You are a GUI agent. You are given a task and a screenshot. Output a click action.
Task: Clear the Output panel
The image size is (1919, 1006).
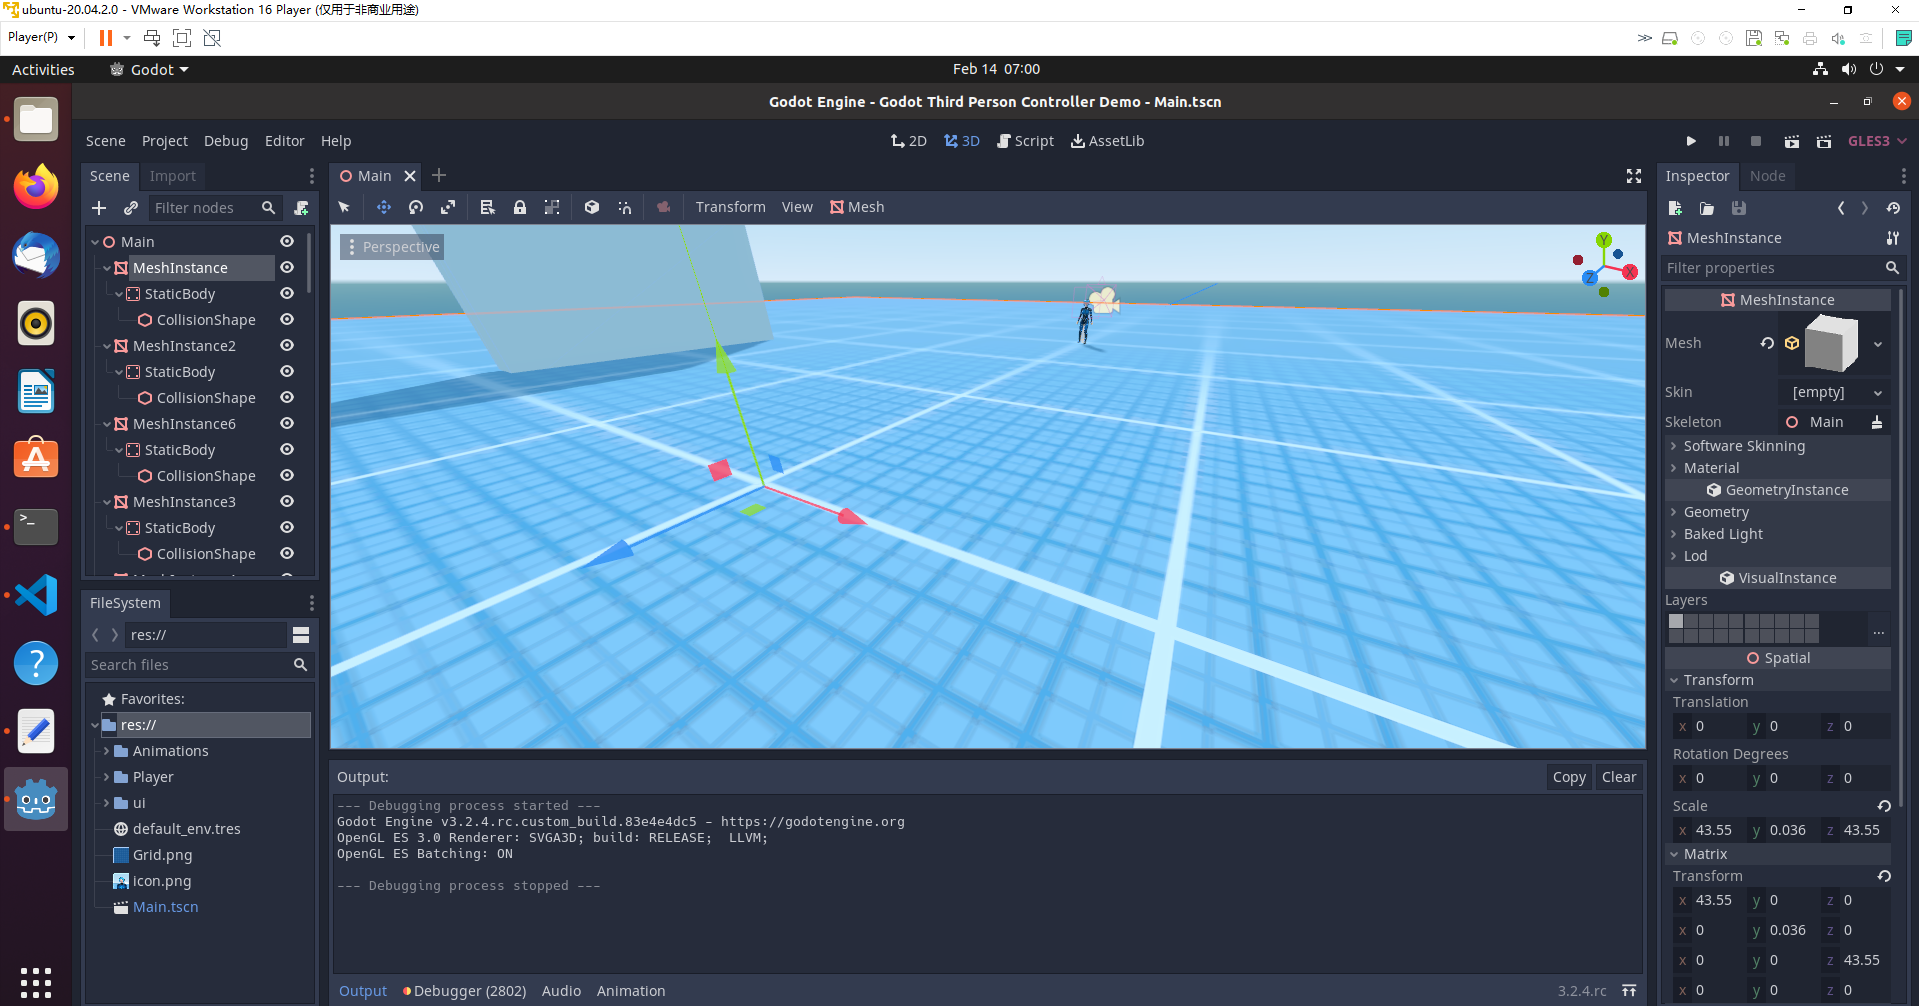(1618, 776)
